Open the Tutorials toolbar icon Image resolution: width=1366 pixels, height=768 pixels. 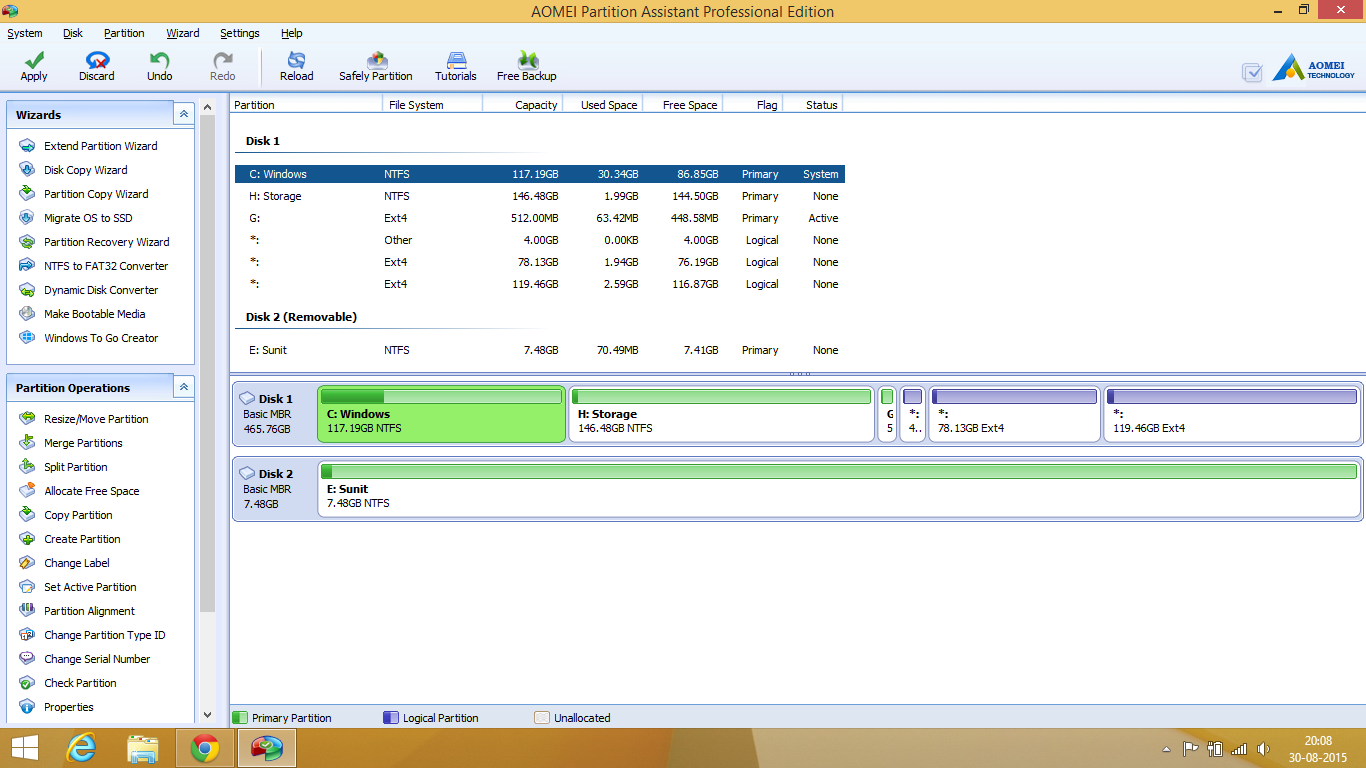point(456,61)
